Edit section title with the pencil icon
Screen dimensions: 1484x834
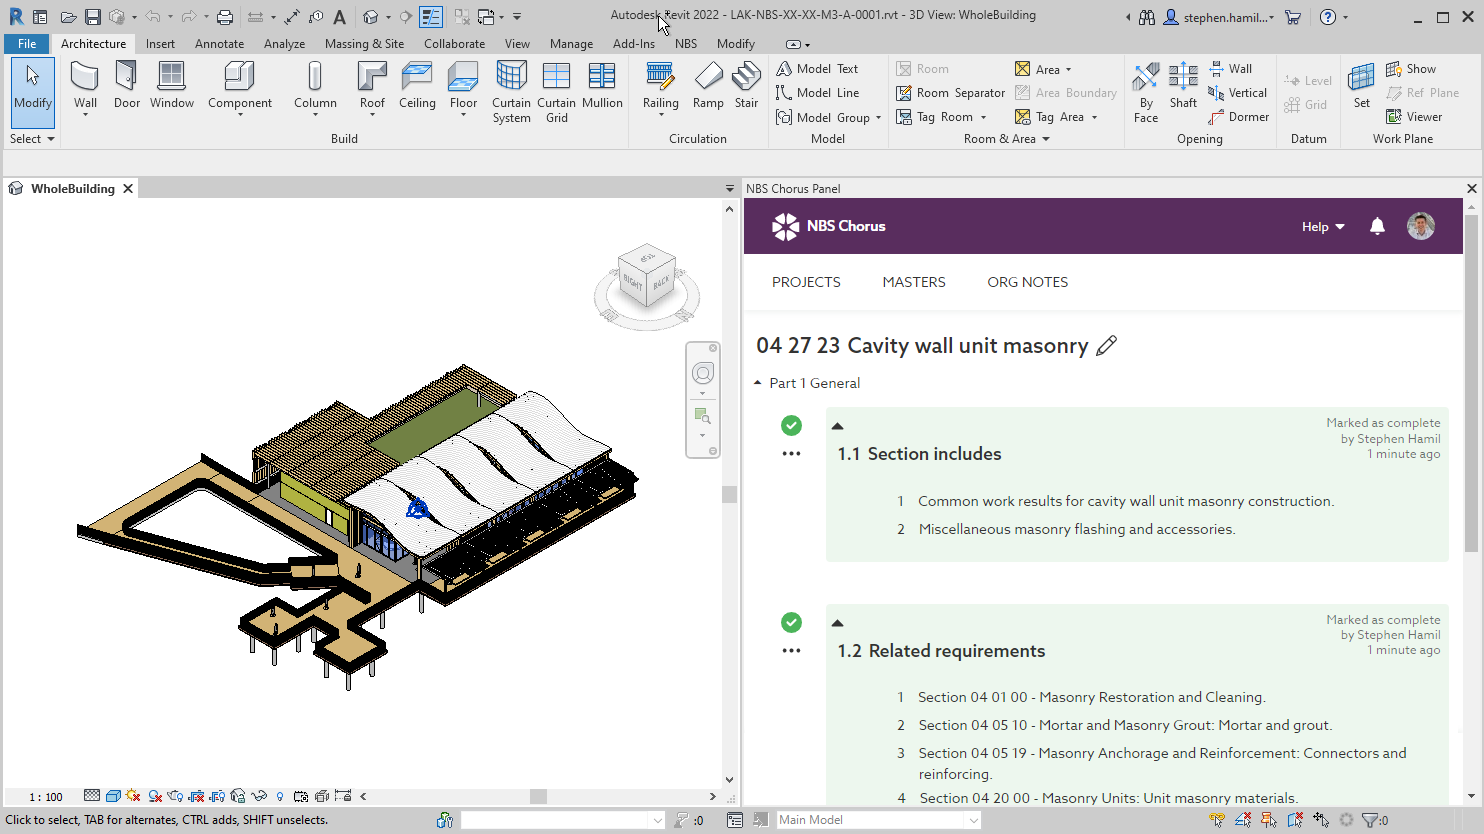(x=1106, y=346)
